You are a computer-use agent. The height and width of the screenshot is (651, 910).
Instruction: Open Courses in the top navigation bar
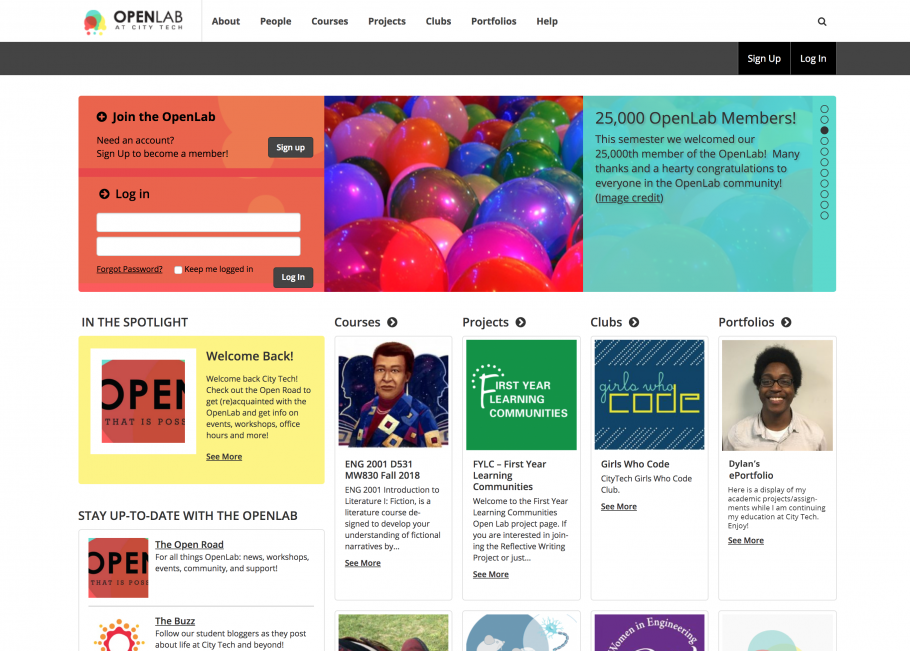(330, 21)
